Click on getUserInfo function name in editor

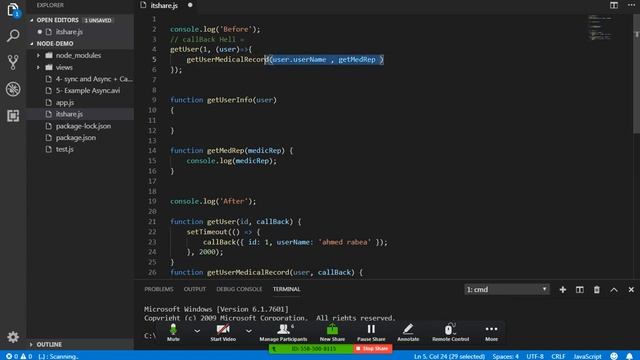(x=230, y=100)
